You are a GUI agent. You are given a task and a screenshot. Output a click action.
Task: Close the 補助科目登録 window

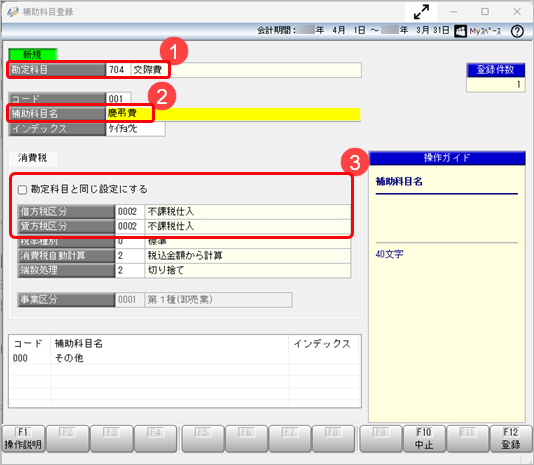[x=517, y=12]
